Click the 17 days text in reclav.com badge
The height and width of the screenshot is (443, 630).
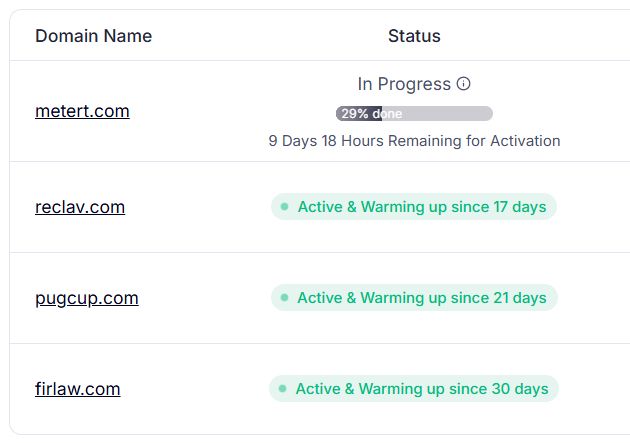(x=520, y=207)
